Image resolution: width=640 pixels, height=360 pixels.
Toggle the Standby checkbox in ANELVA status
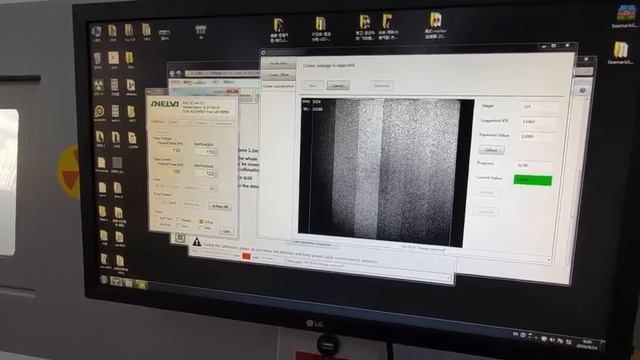[178, 220]
